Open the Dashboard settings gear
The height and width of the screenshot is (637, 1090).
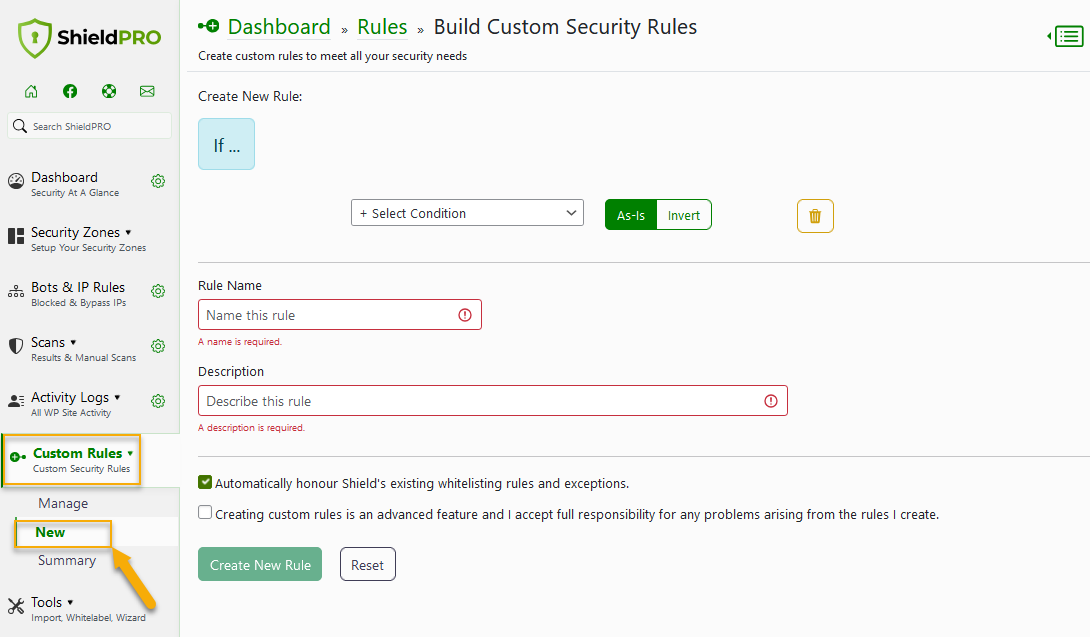pos(158,181)
